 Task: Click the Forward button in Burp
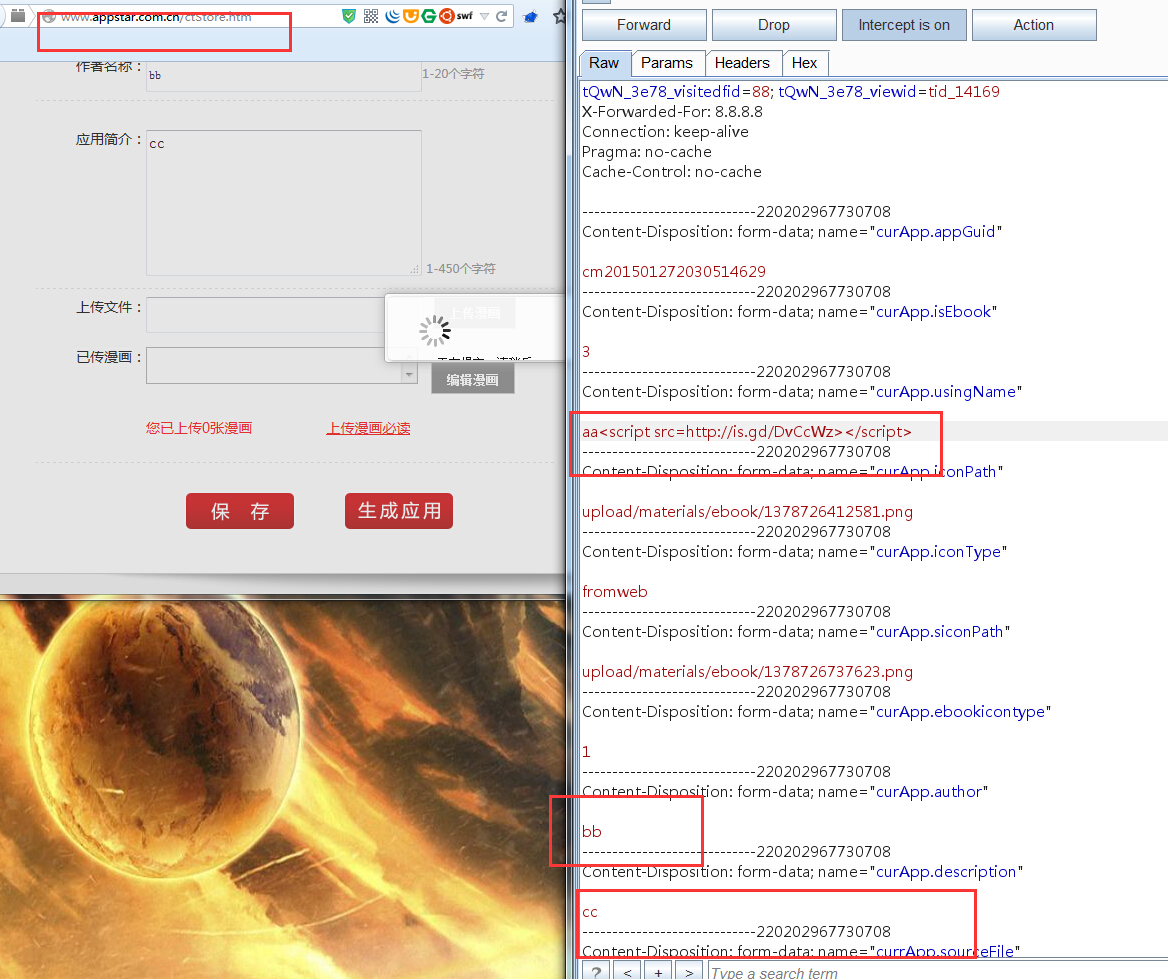[644, 25]
